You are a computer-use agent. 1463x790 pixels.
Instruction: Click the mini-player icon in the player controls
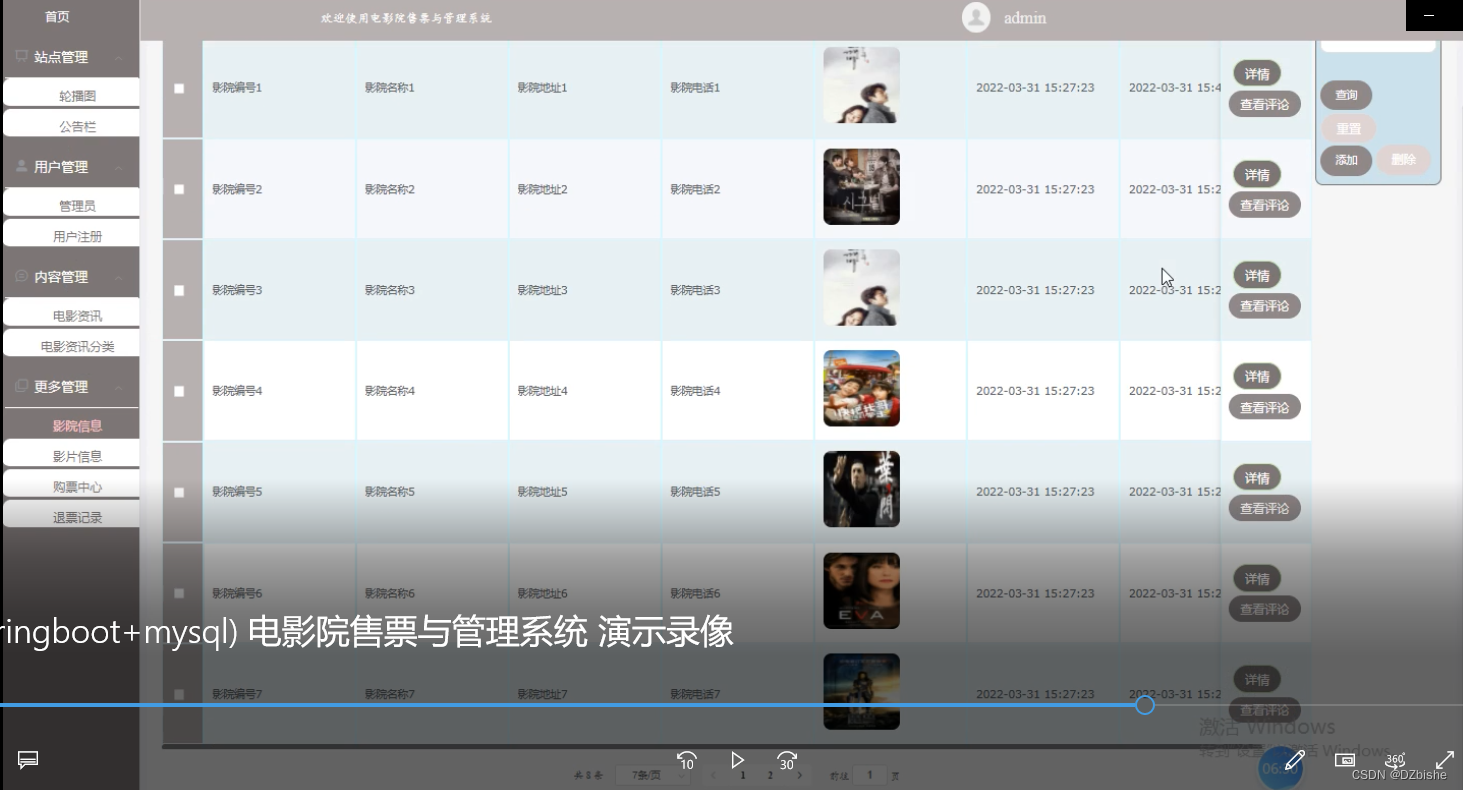coord(1345,760)
